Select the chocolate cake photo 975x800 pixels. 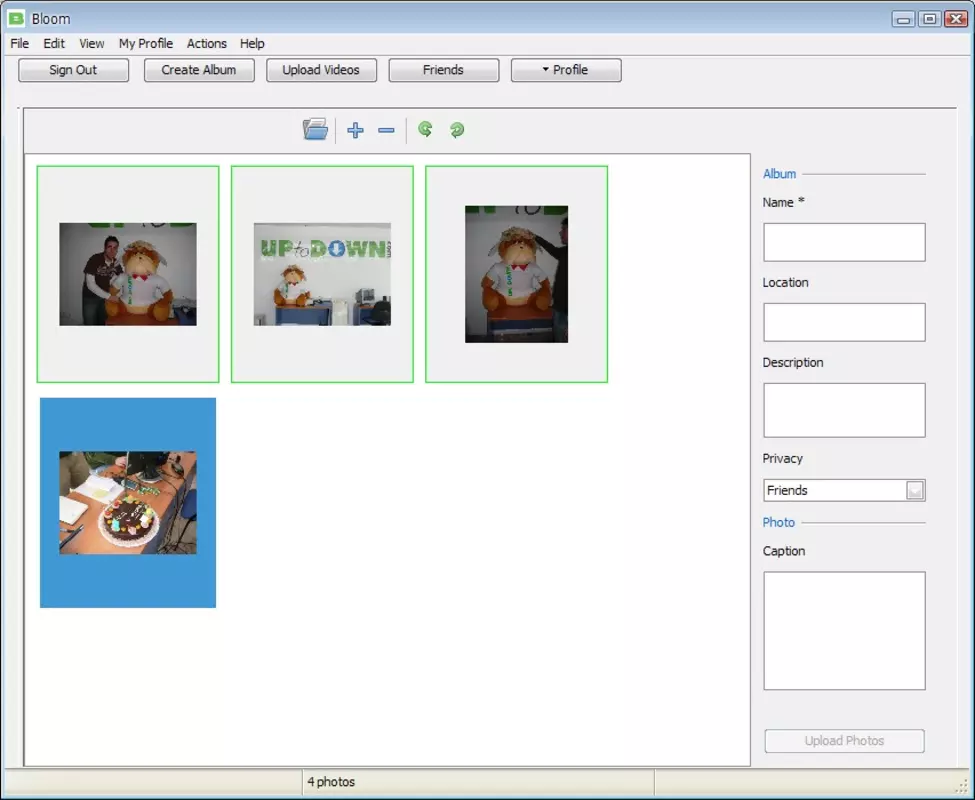click(x=128, y=503)
